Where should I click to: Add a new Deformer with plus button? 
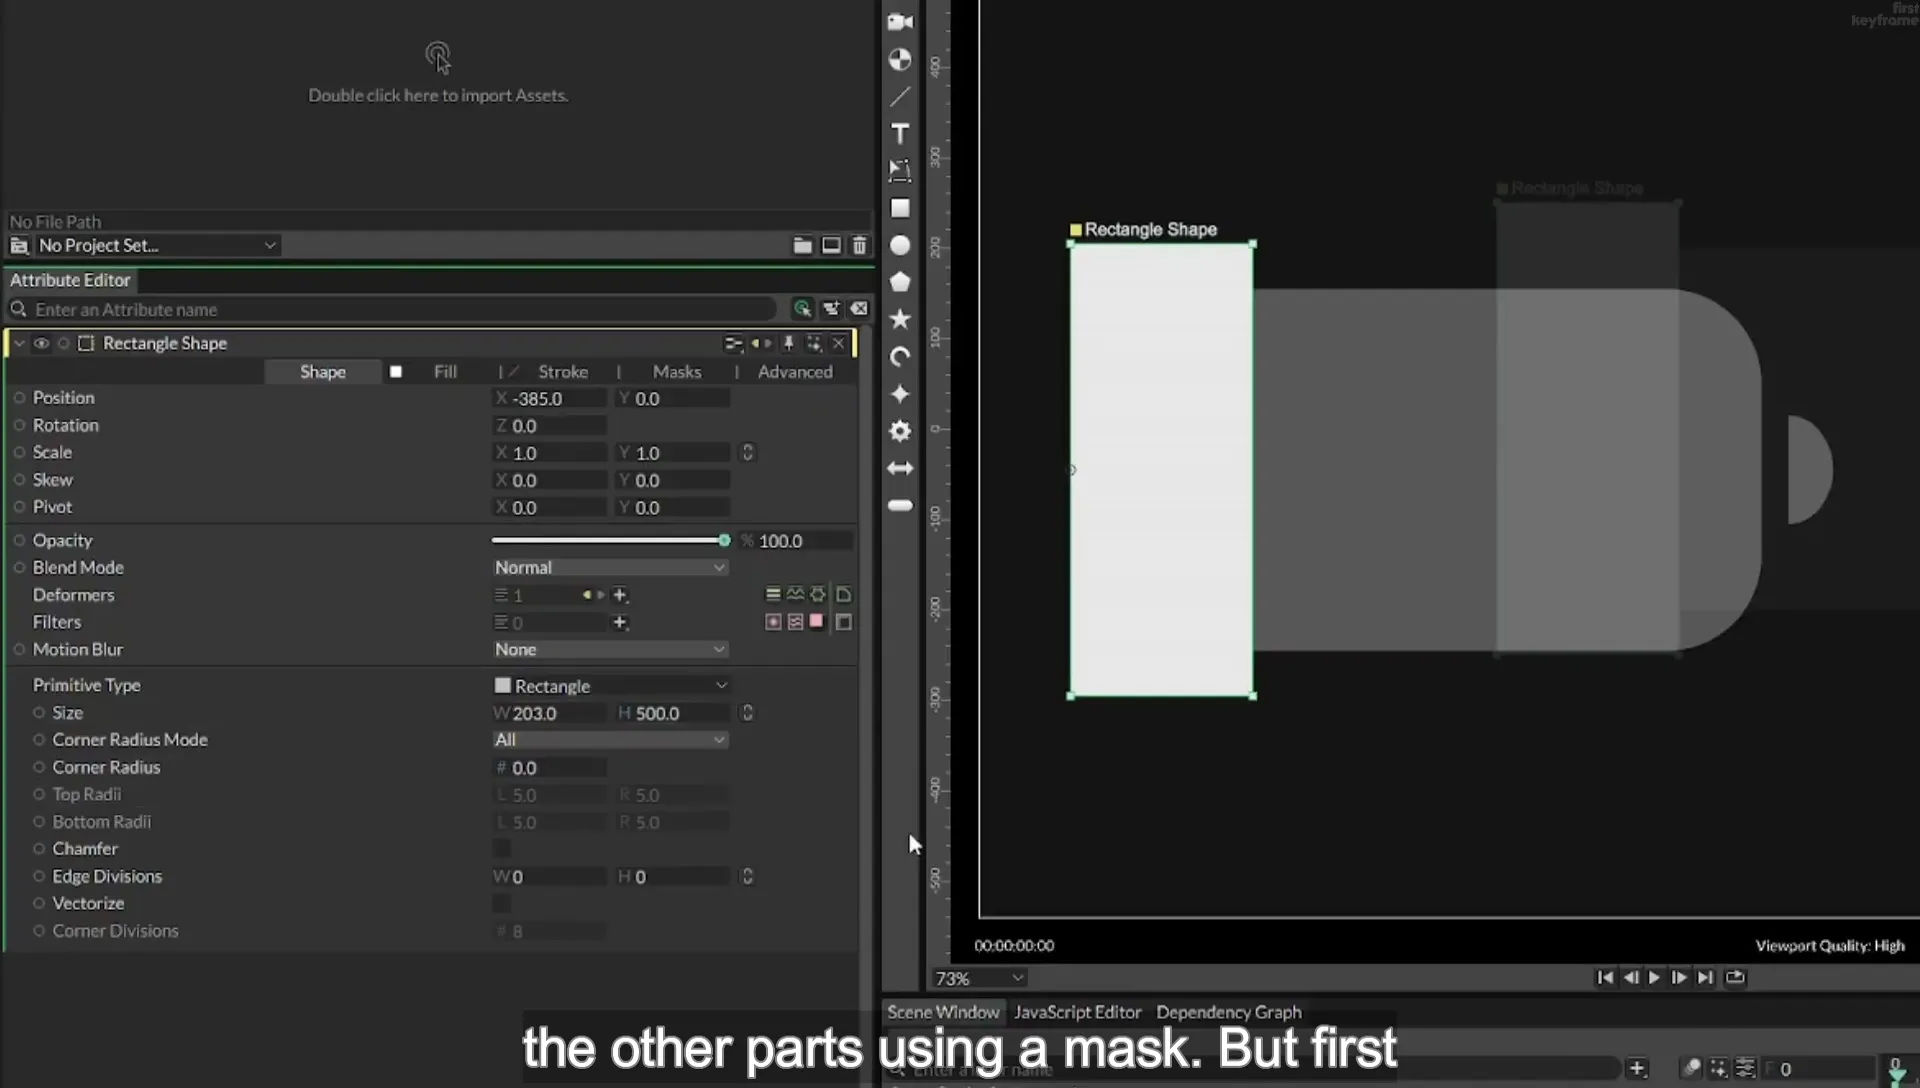click(620, 595)
